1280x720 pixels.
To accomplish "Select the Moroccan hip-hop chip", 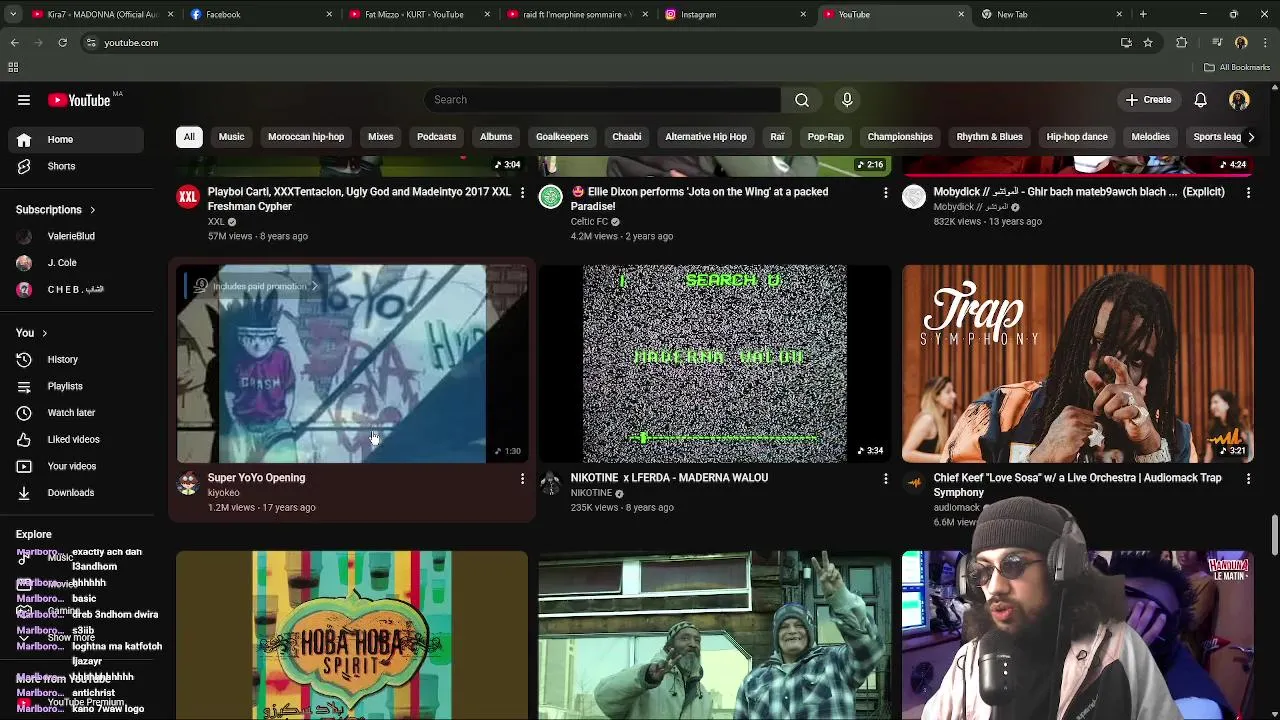I will pos(306,137).
